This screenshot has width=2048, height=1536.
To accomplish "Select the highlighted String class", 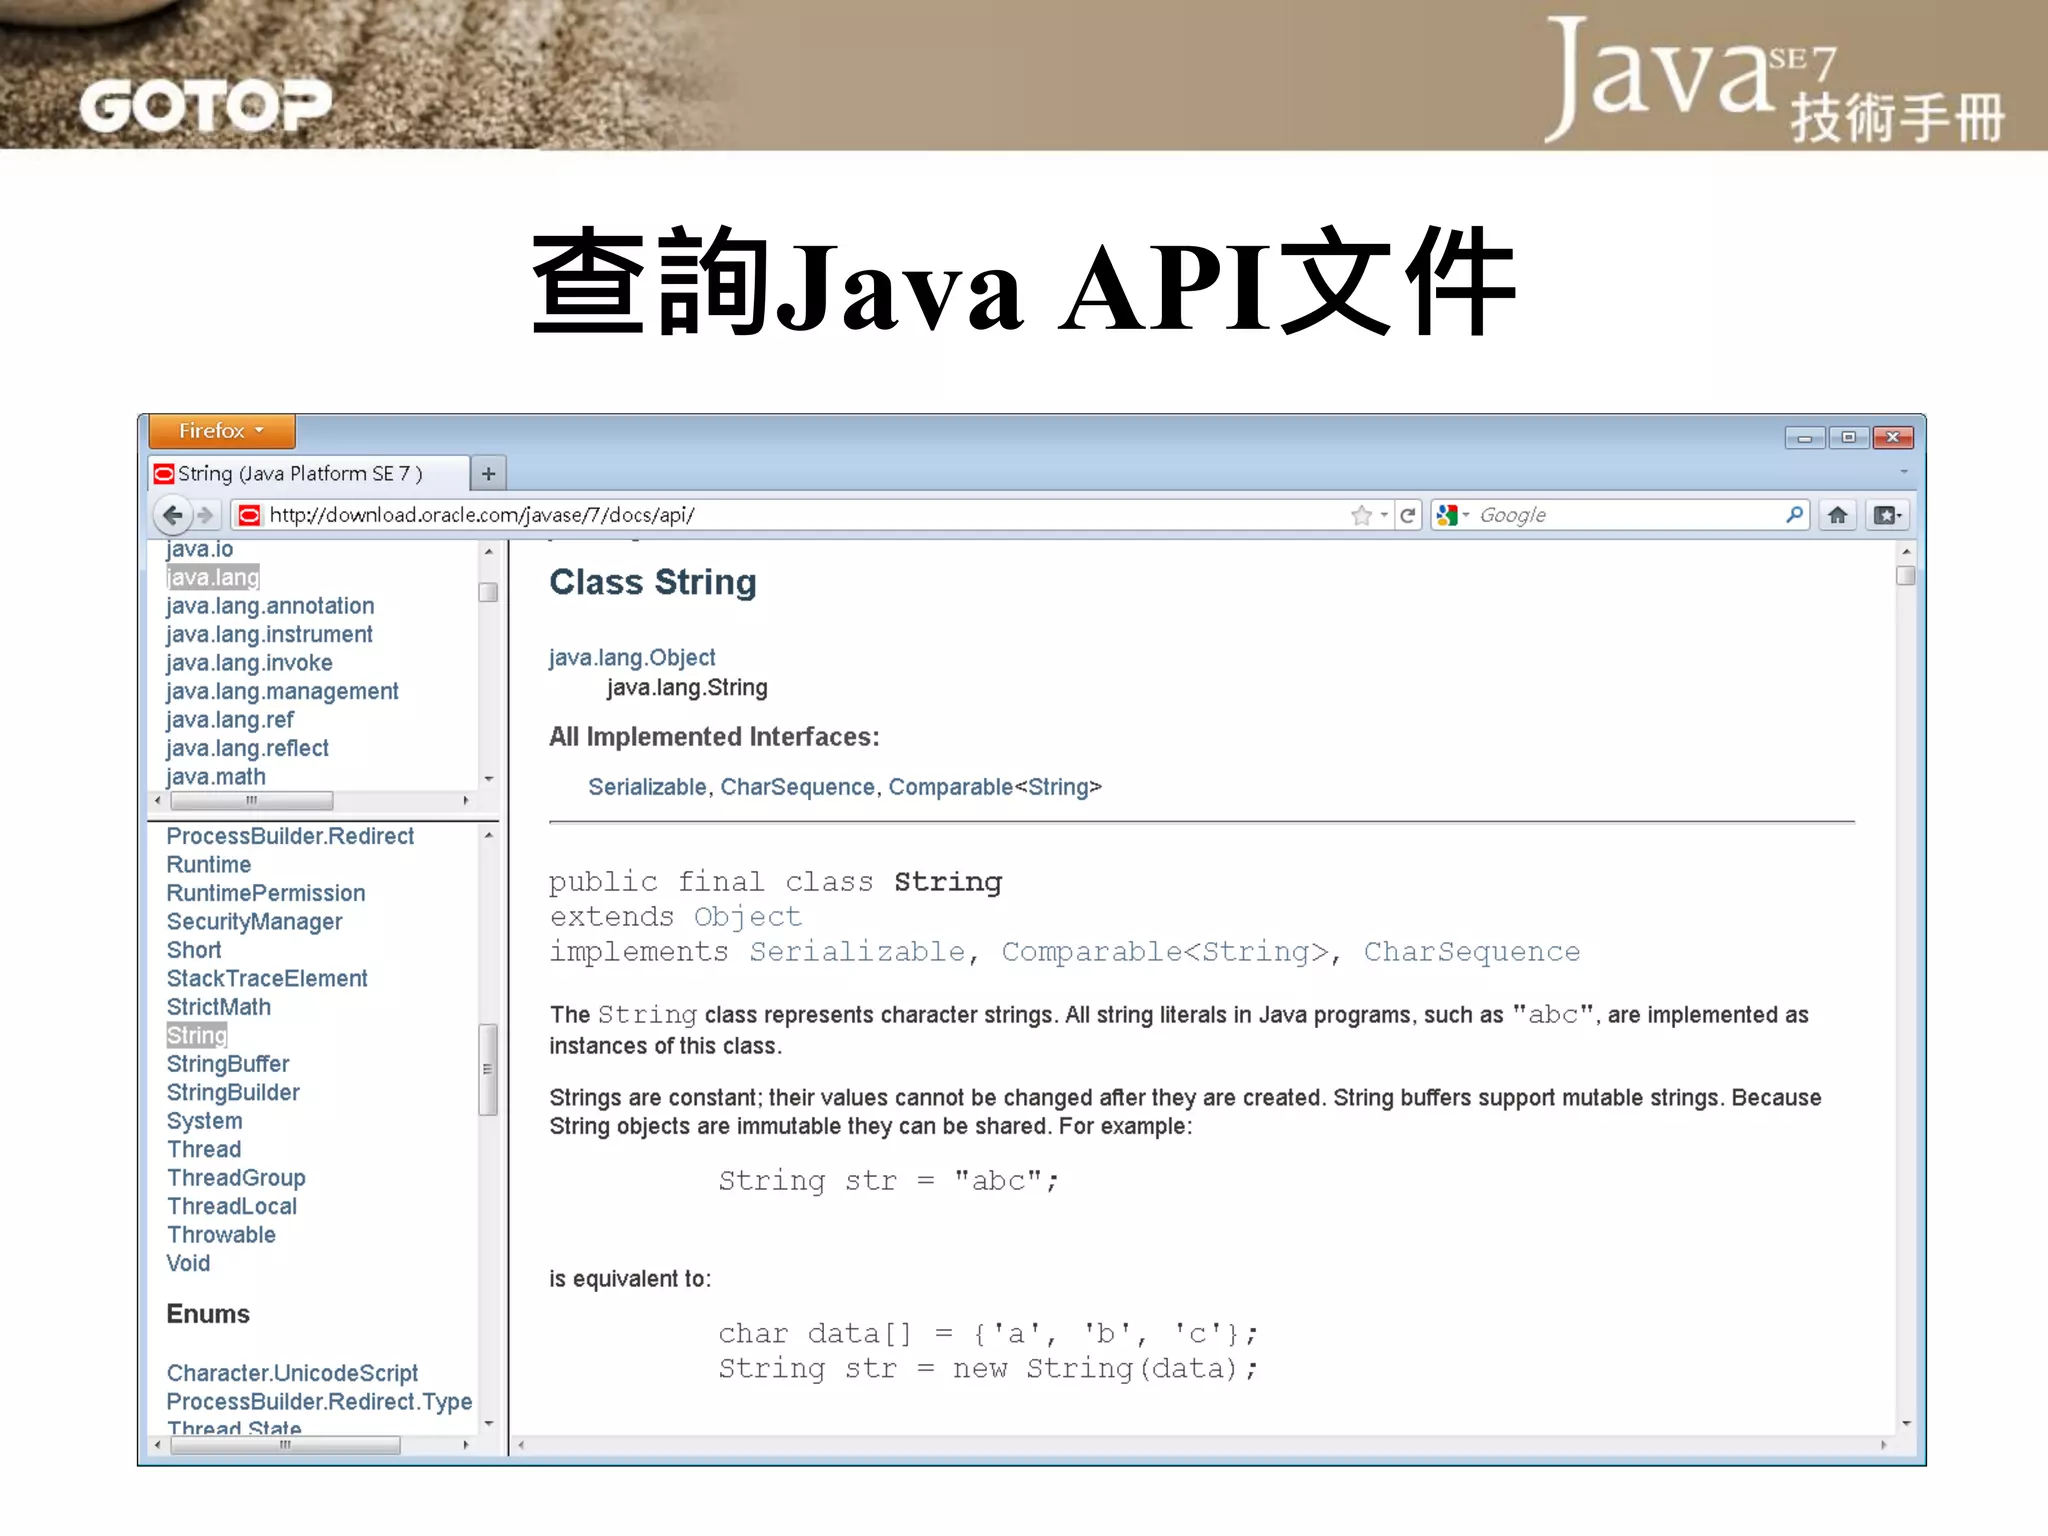I will tap(197, 1036).
